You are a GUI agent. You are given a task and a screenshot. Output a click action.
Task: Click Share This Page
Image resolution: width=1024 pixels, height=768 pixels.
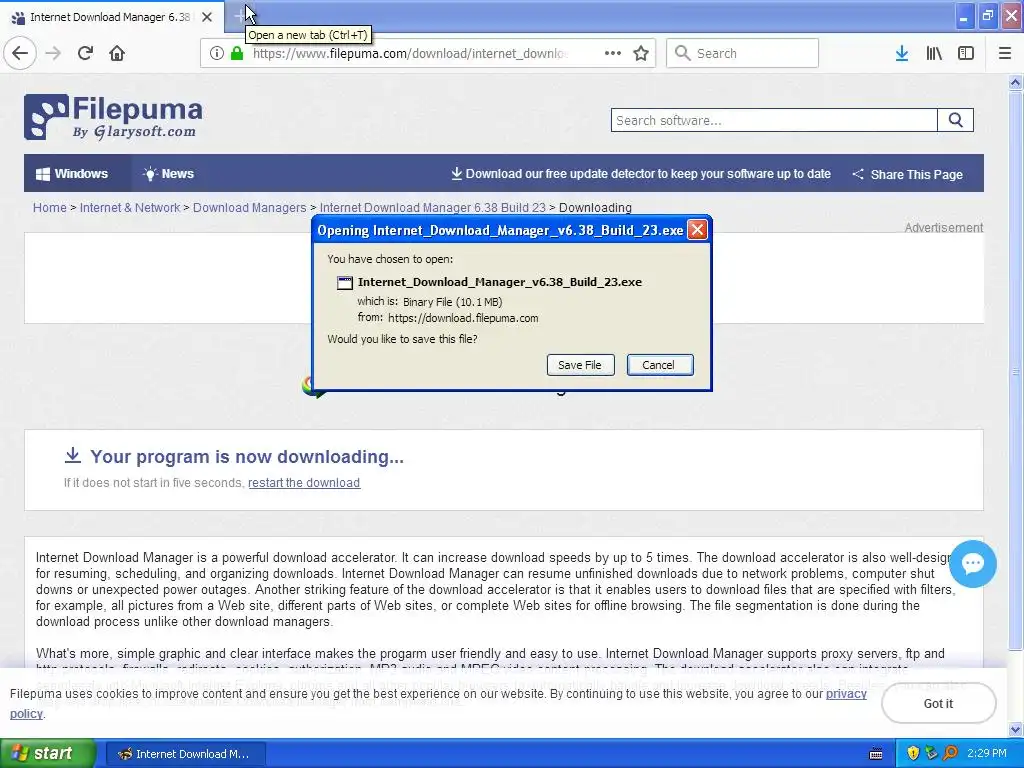coord(907,174)
